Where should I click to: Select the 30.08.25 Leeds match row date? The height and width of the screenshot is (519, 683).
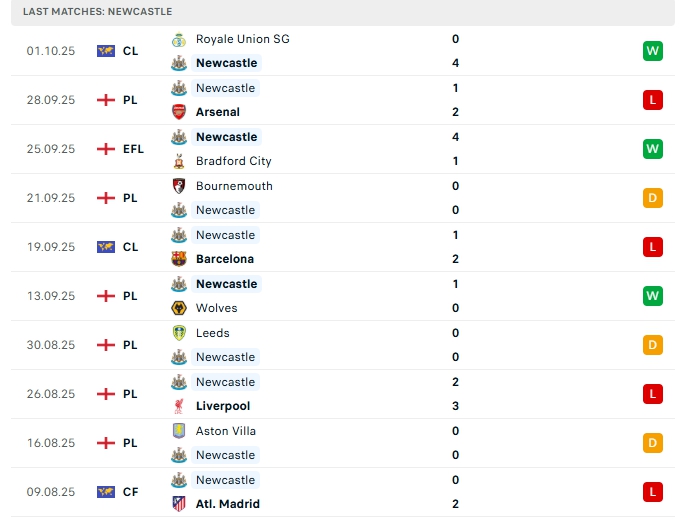click(51, 345)
